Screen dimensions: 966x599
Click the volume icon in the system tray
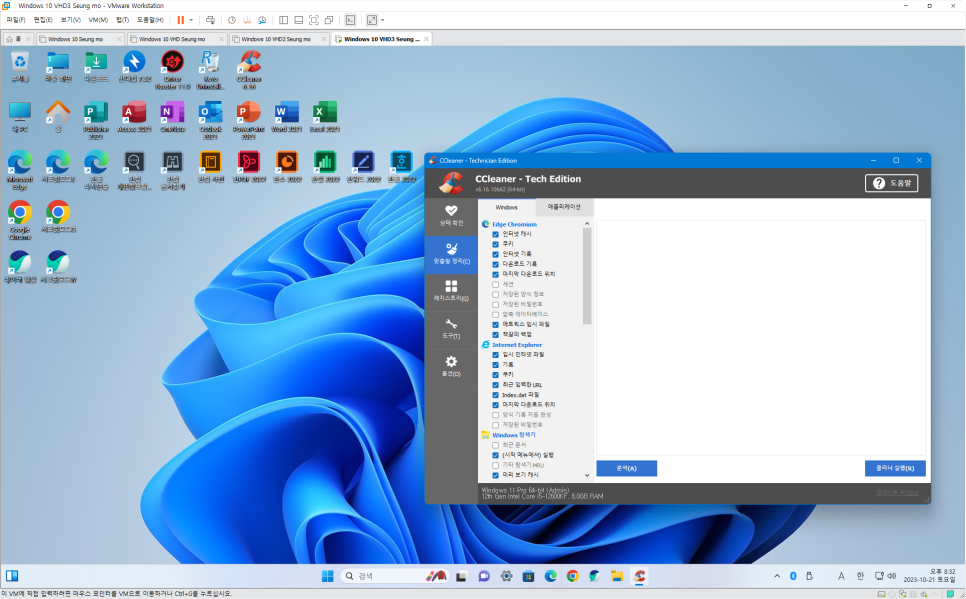[891, 576]
